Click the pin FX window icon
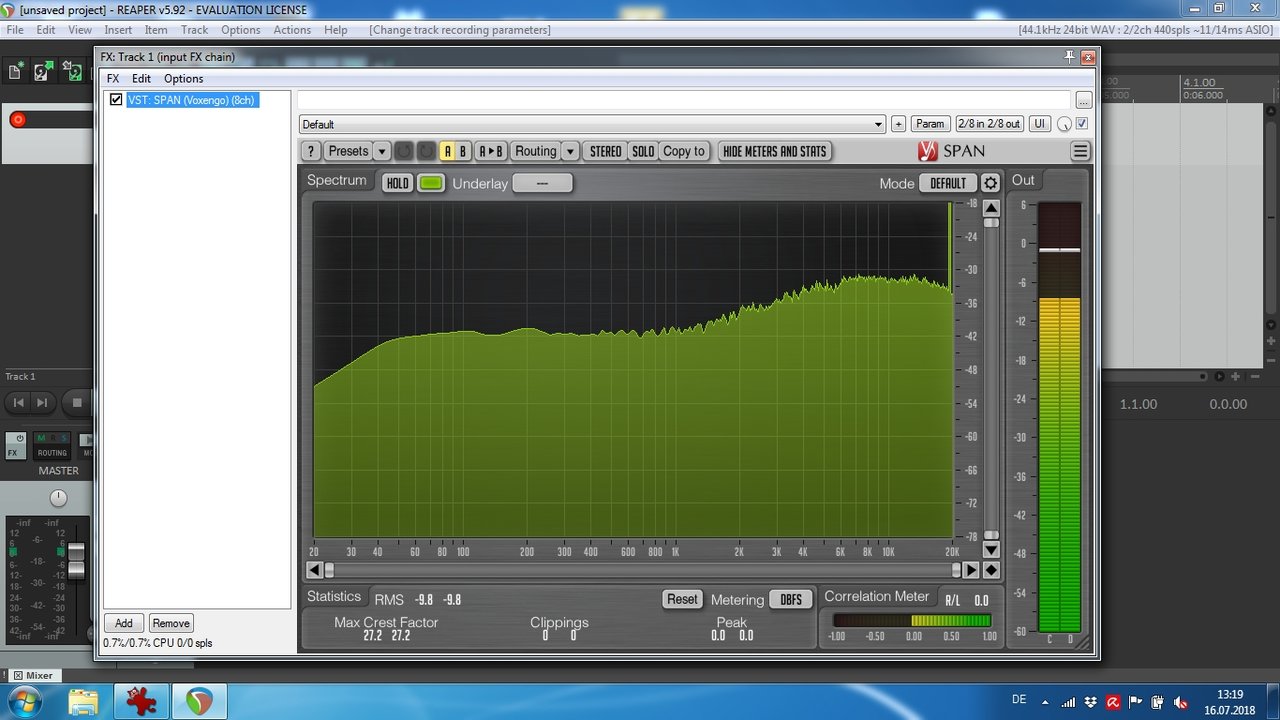 pyautogui.click(x=1069, y=57)
